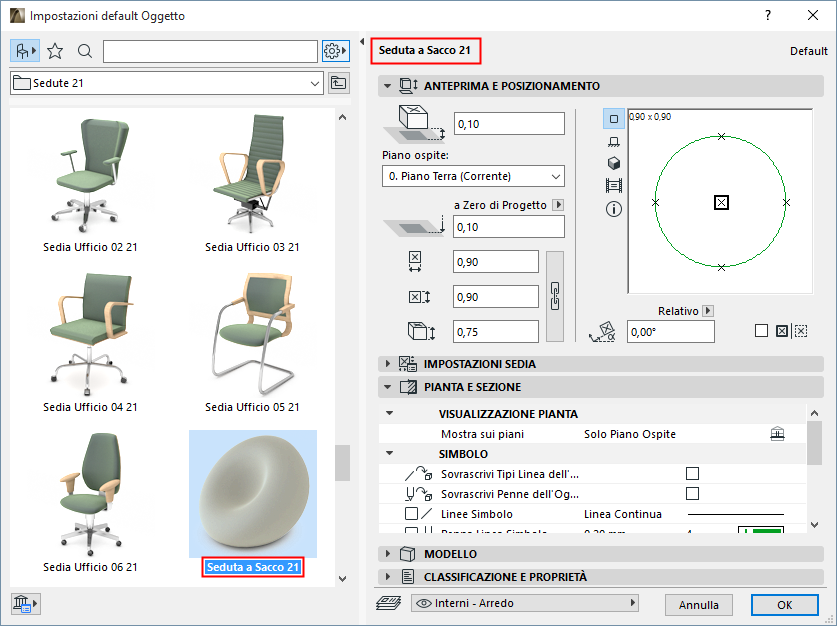This screenshot has width=837, height=626.
Task: Click the Solo Piano Ospite value
Action: point(630,434)
